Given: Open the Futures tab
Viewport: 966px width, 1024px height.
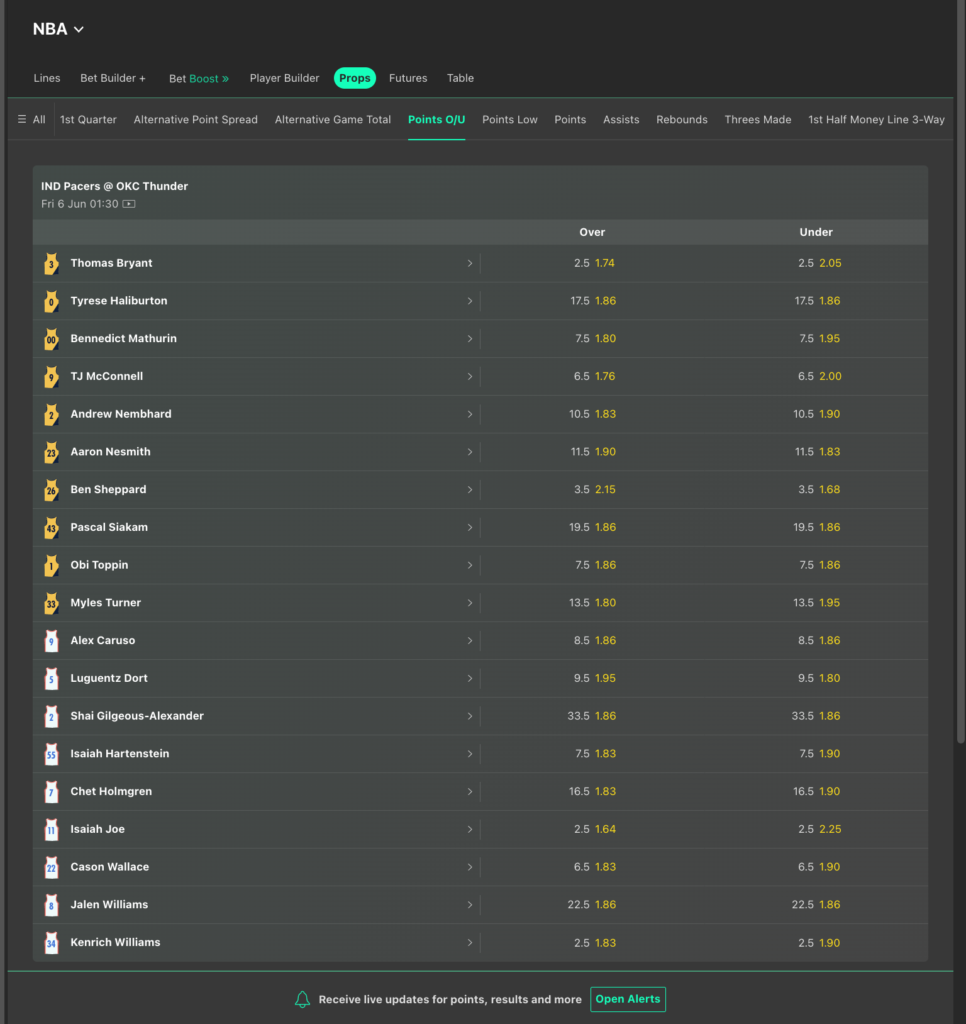Looking at the screenshot, I should point(408,78).
